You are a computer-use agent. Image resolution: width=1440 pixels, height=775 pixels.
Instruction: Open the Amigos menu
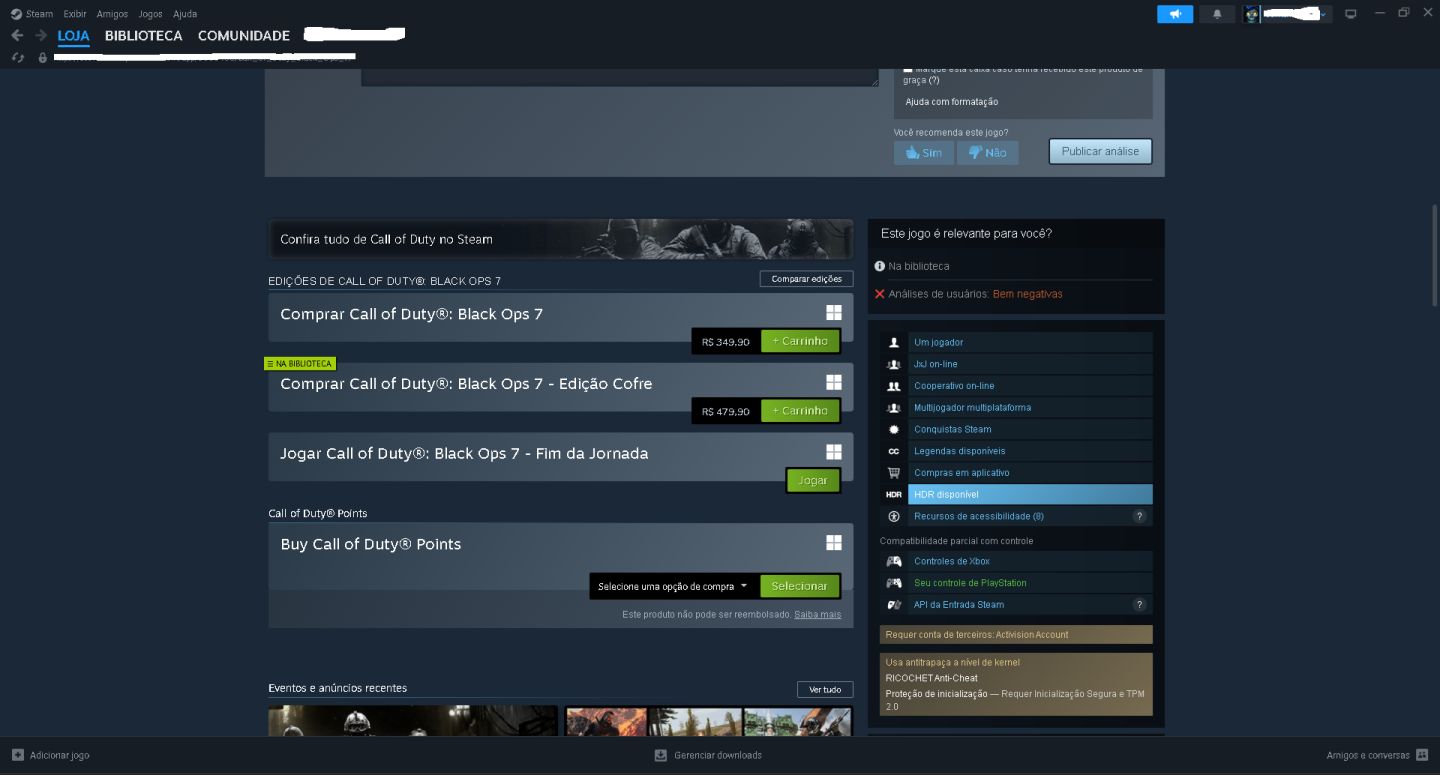click(112, 14)
